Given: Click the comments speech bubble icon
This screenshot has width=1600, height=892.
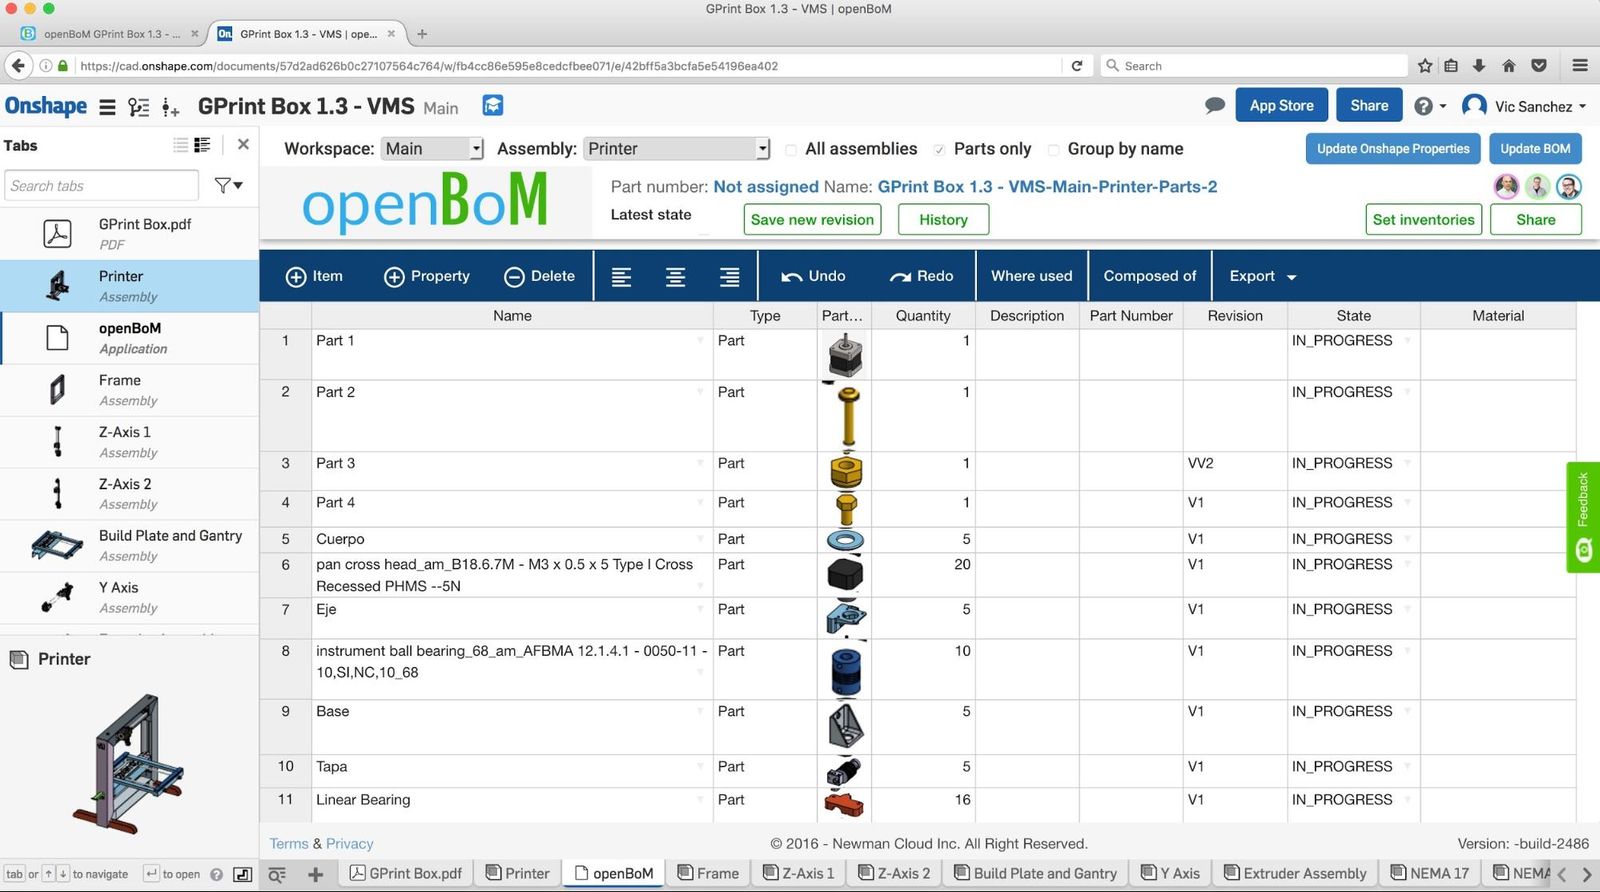Looking at the screenshot, I should click(x=1215, y=106).
